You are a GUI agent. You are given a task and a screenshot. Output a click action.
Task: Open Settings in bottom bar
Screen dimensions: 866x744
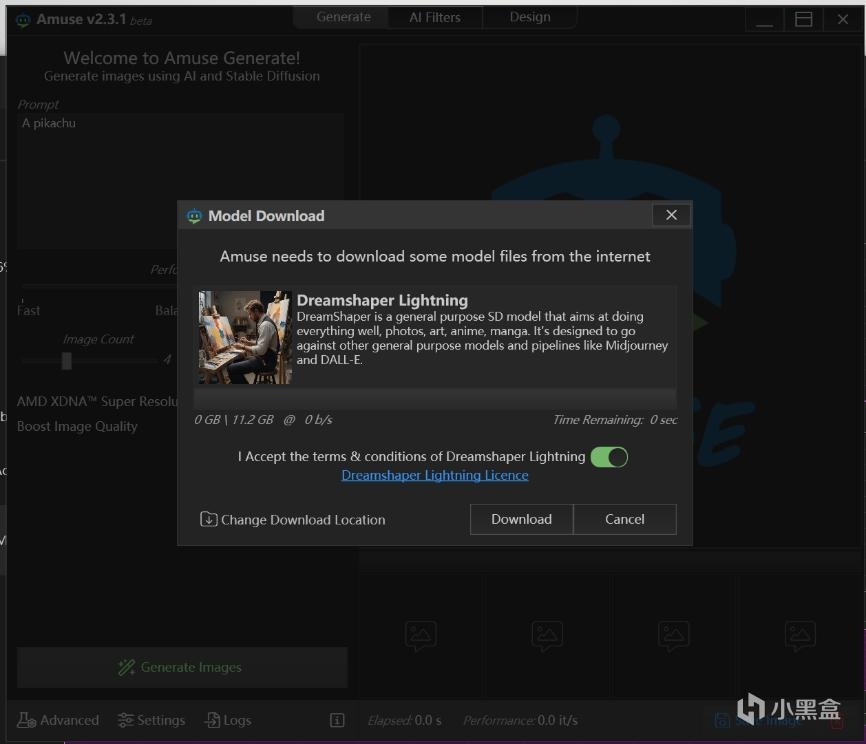point(151,720)
